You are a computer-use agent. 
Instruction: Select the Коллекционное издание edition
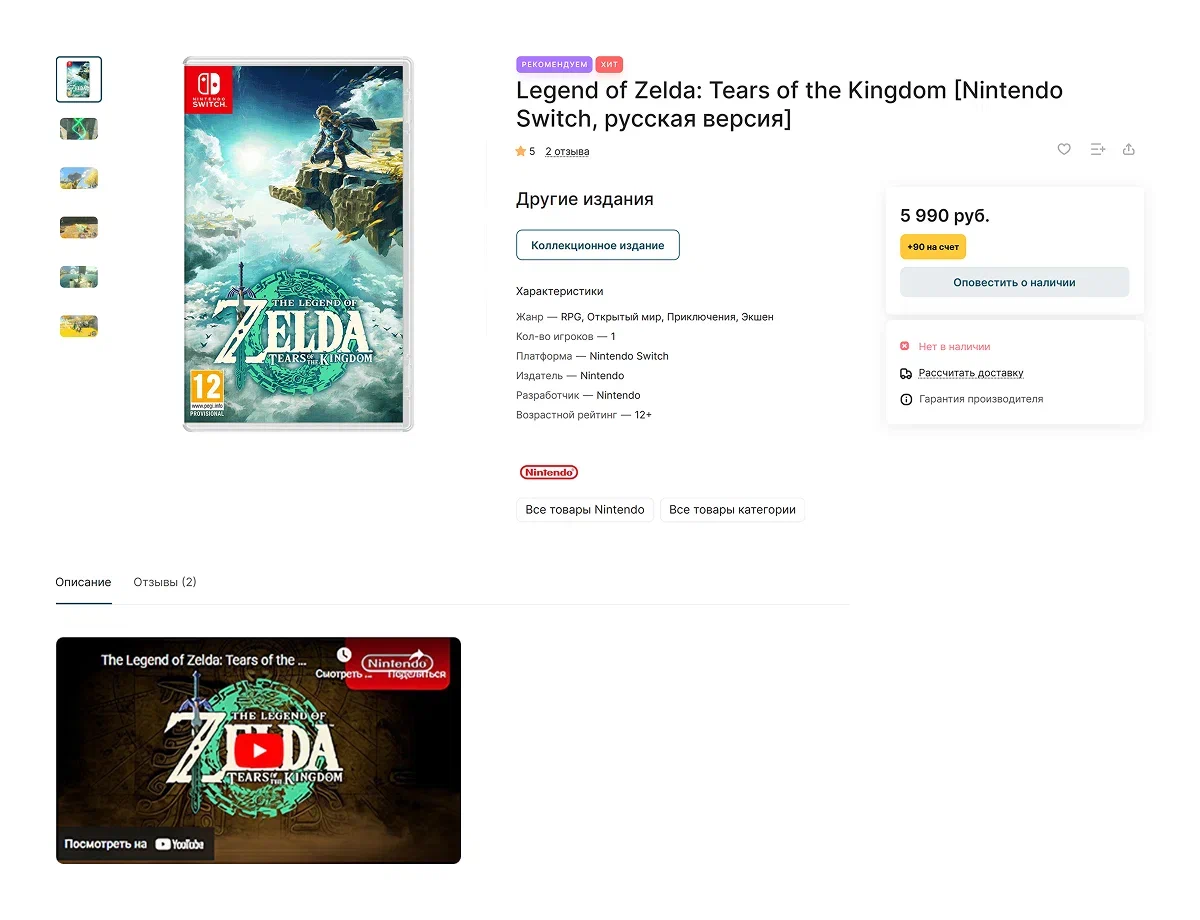point(597,245)
